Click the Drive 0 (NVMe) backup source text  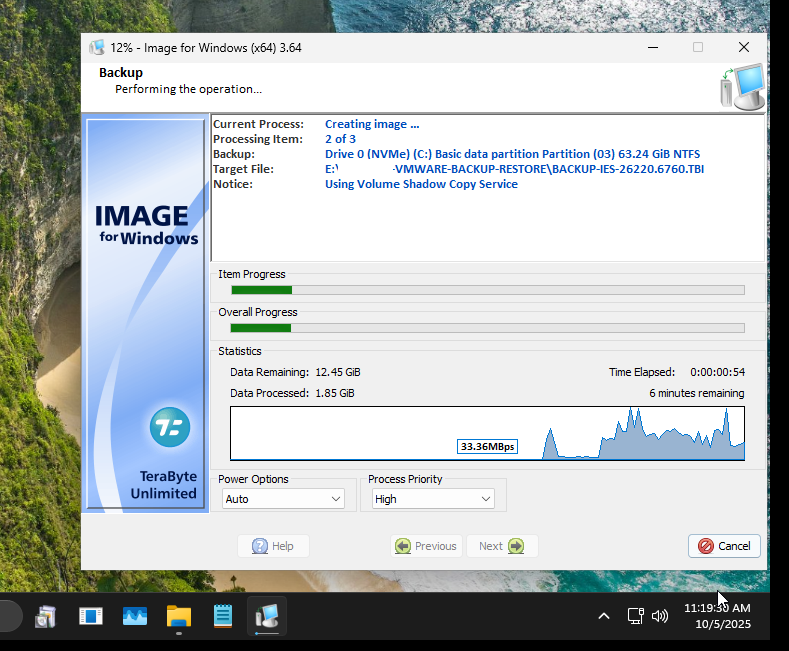point(512,154)
